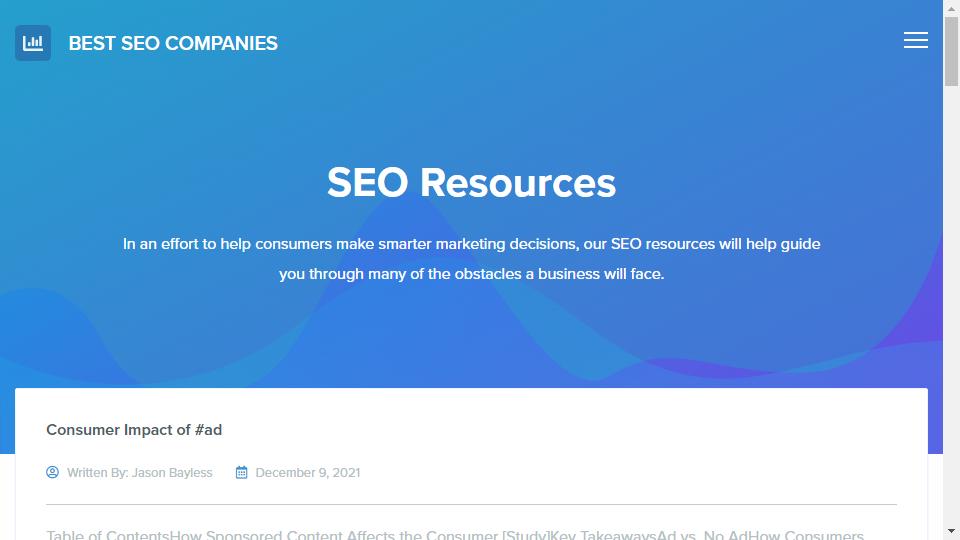Screen dimensions: 960x540
Task: Click the scrollbar up arrow
Action: click(x=951, y=8)
